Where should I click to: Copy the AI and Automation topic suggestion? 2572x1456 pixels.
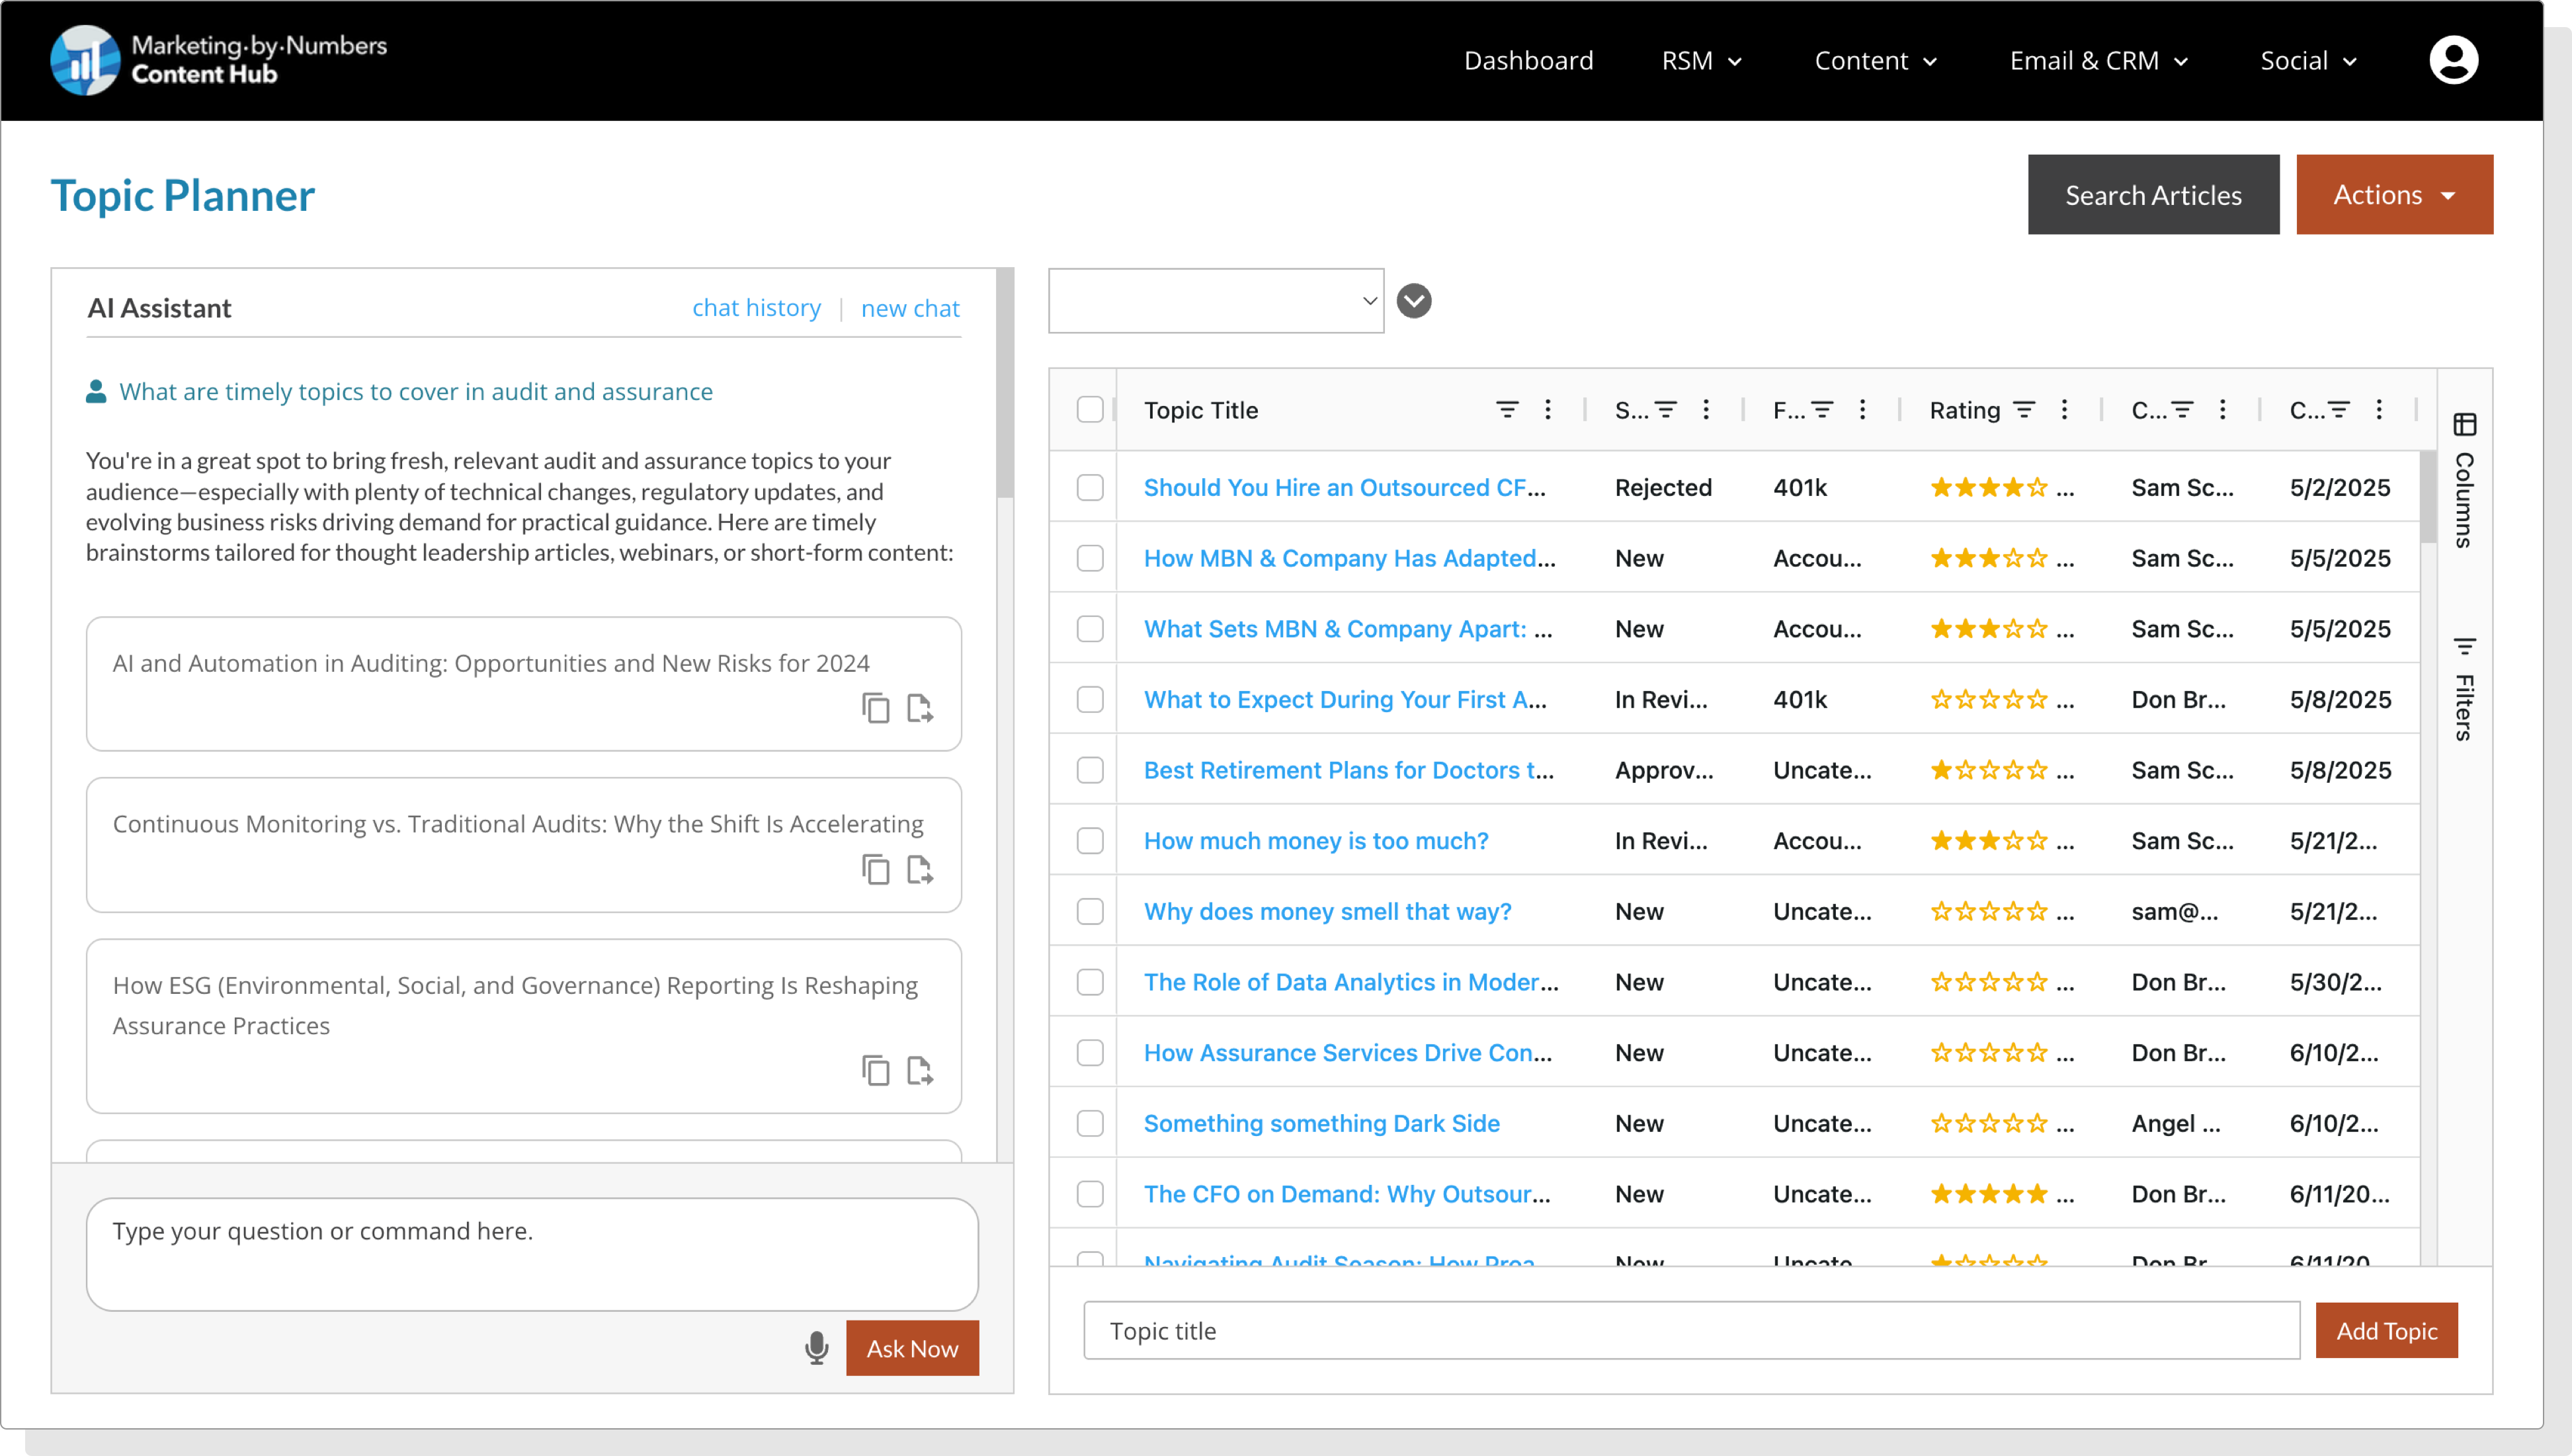(875, 708)
